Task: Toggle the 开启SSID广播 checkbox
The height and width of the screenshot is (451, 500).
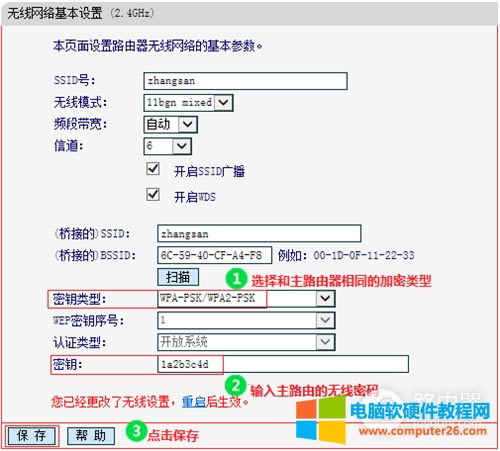Action: point(153,169)
